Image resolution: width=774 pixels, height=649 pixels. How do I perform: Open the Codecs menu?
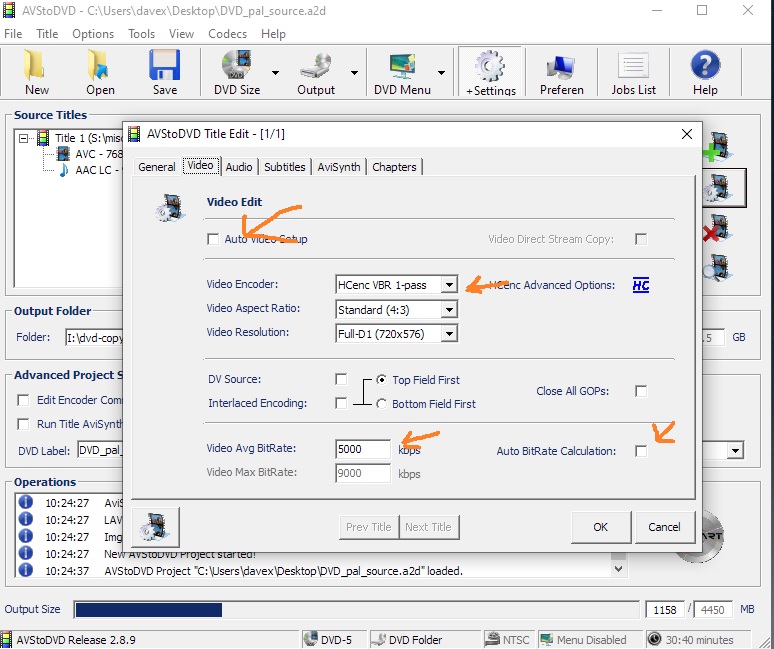[x=227, y=34]
